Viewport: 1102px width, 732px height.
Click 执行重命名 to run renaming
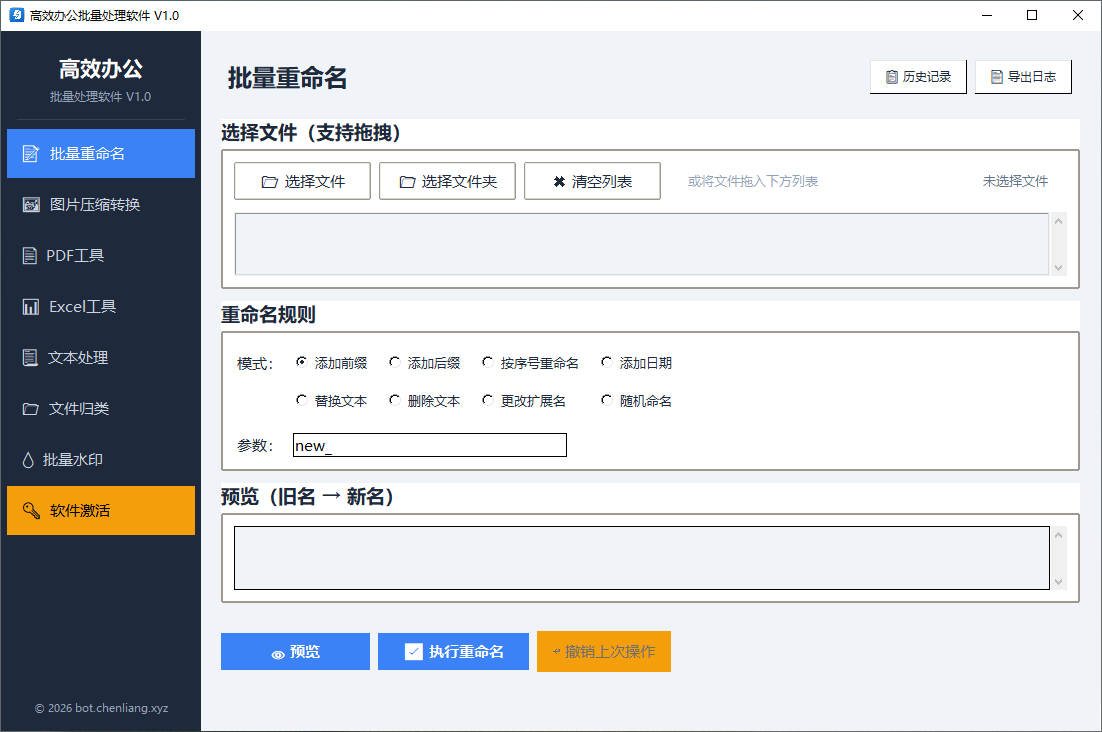point(453,652)
